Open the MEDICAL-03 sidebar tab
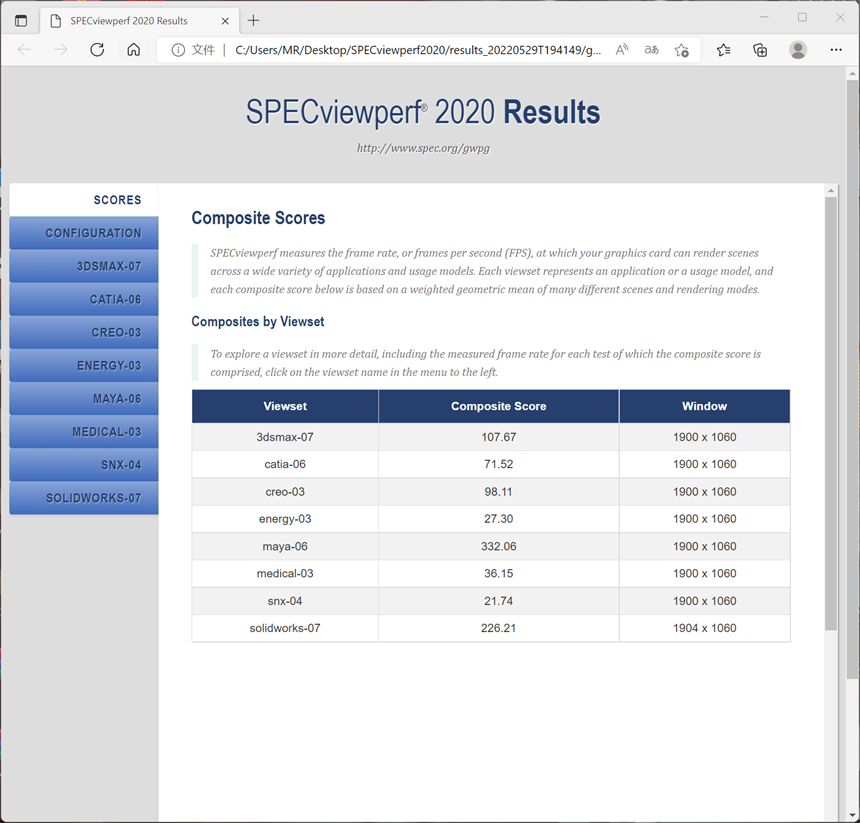 [84, 432]
